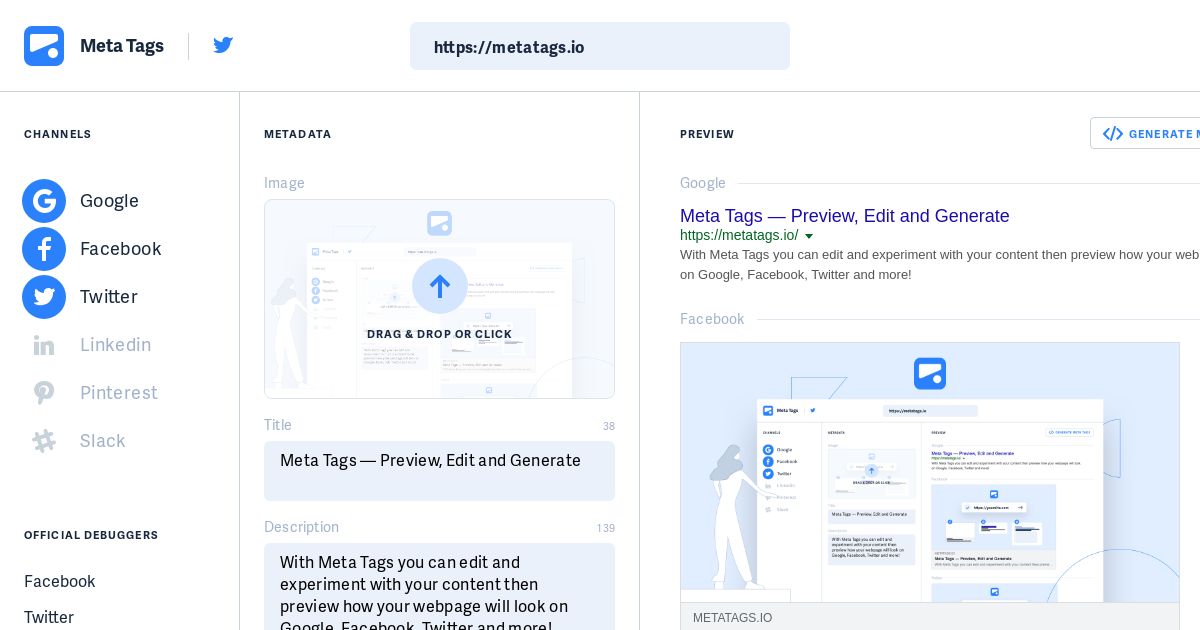Click the title character count 38
1200x630 pixels.
click(609, 426)
